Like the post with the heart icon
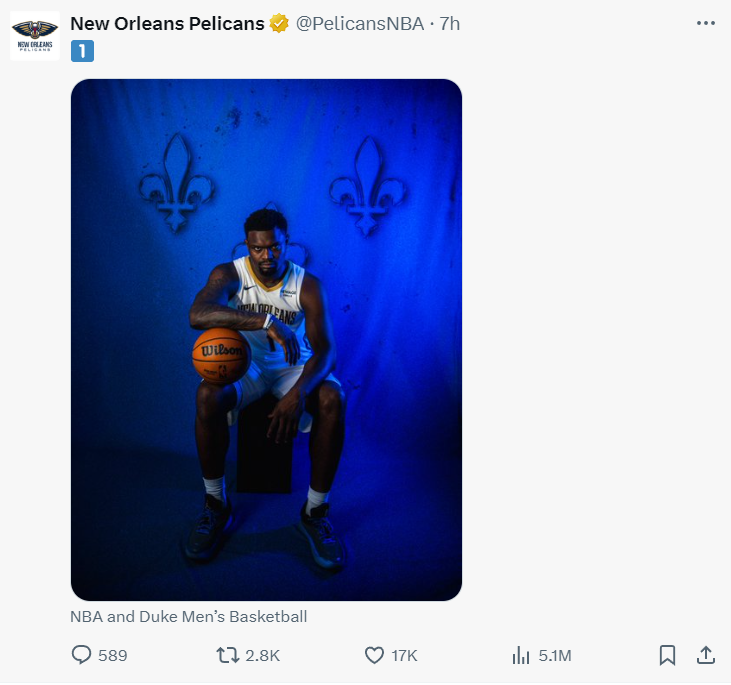Screen dimensions: 731x685 [374, 655]
